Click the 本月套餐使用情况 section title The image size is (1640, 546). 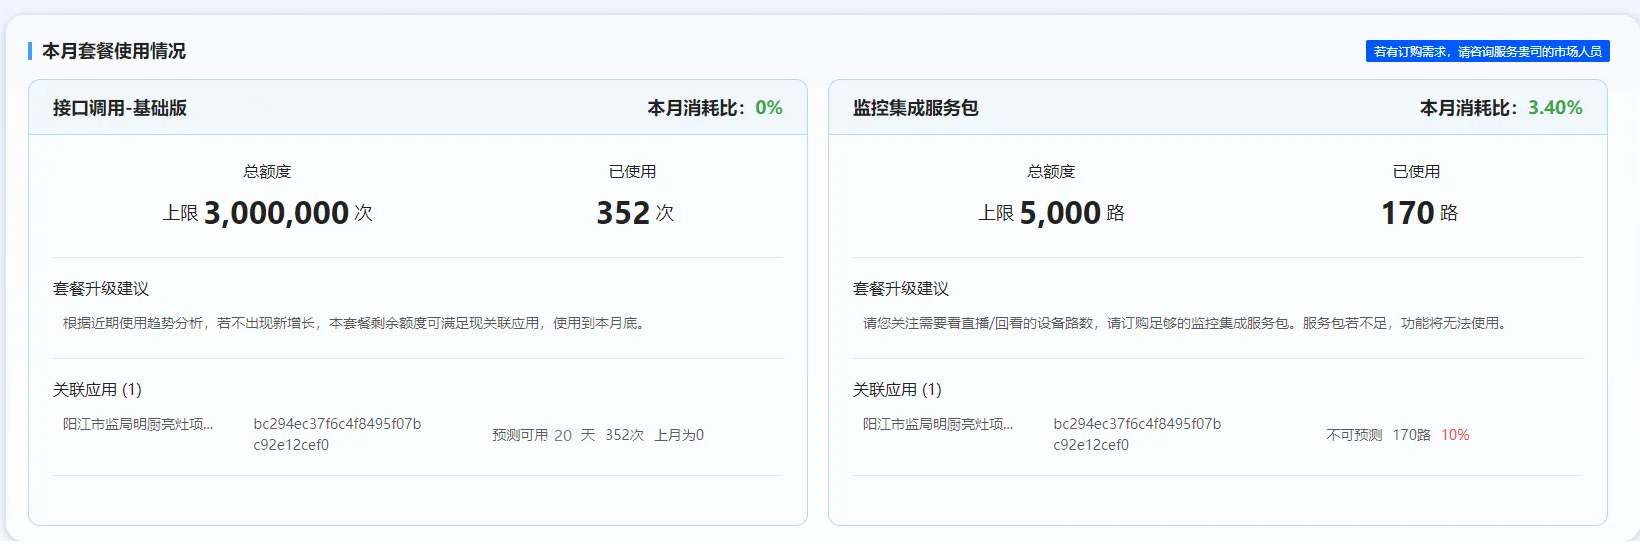tap(114, 51)
